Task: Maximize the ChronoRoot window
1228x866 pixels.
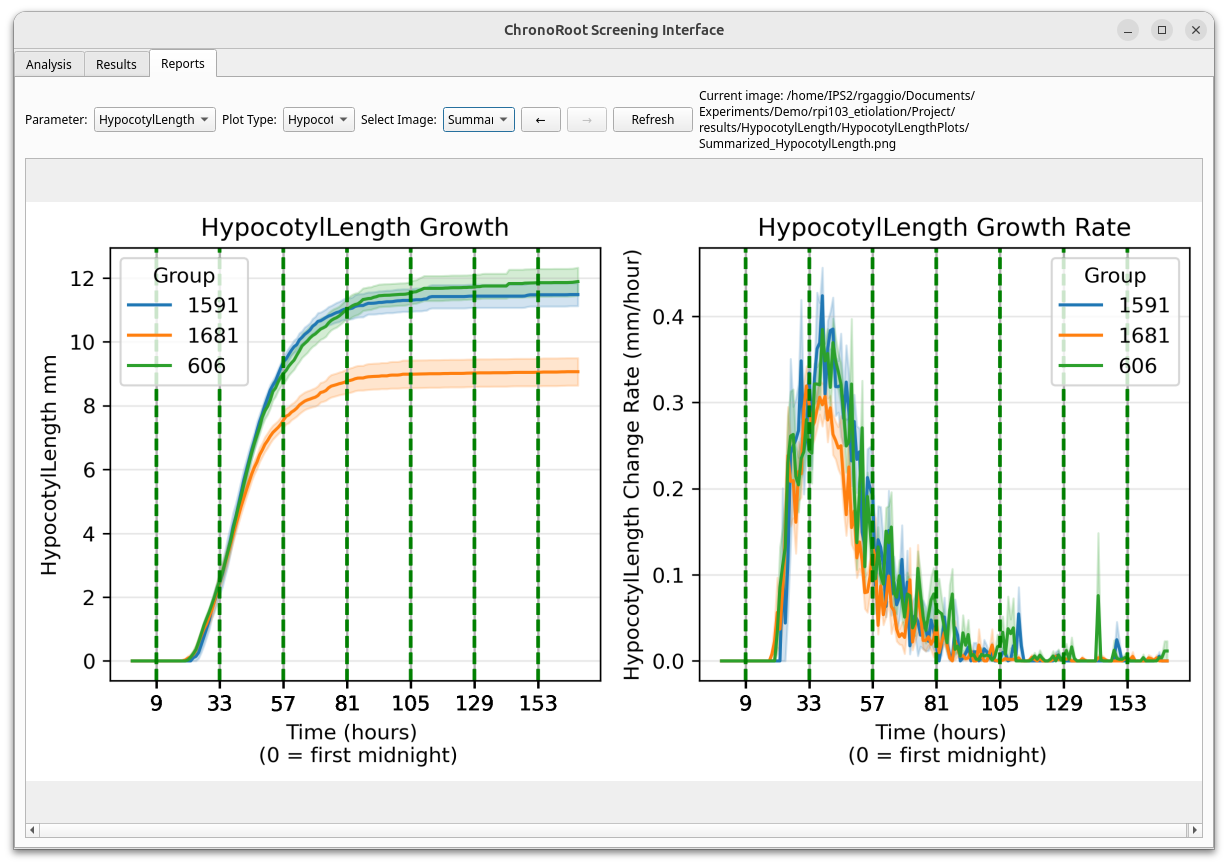Action: pyautogui.click(x=1162, y=30)
